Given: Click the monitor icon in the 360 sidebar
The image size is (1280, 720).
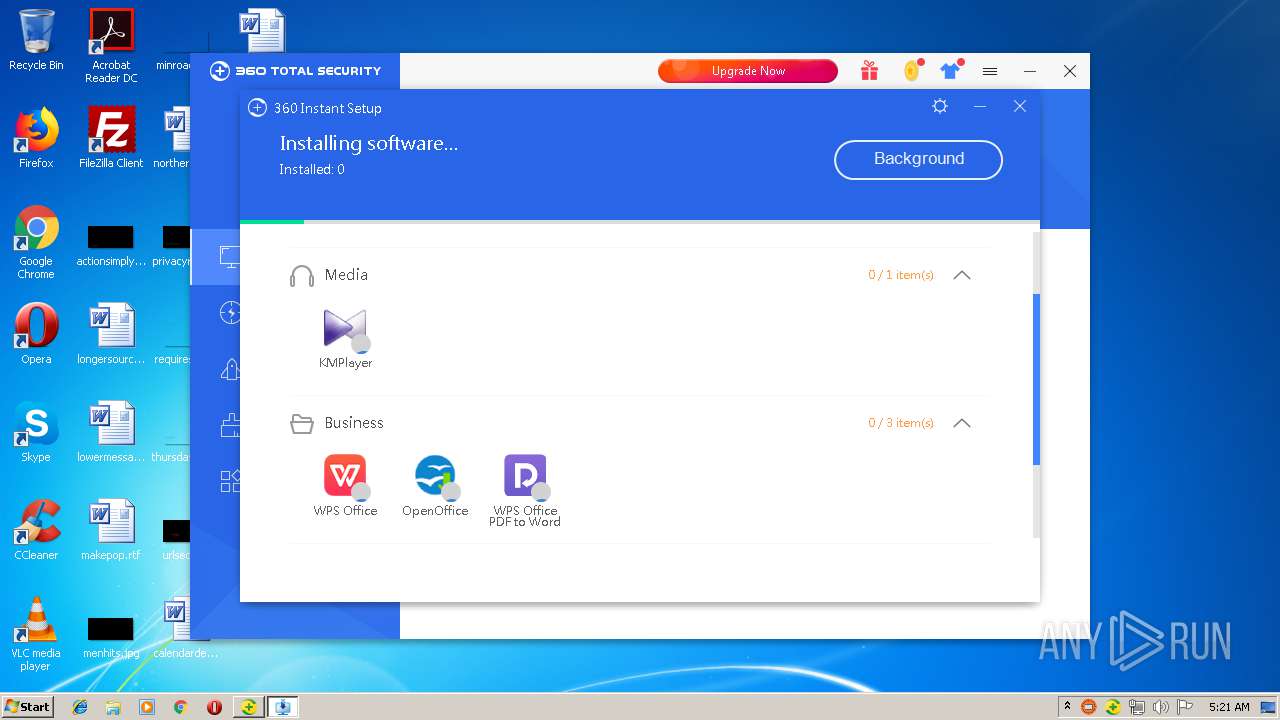Looking at the screenshot, I should pyautogui.click(x=229, y=257).
